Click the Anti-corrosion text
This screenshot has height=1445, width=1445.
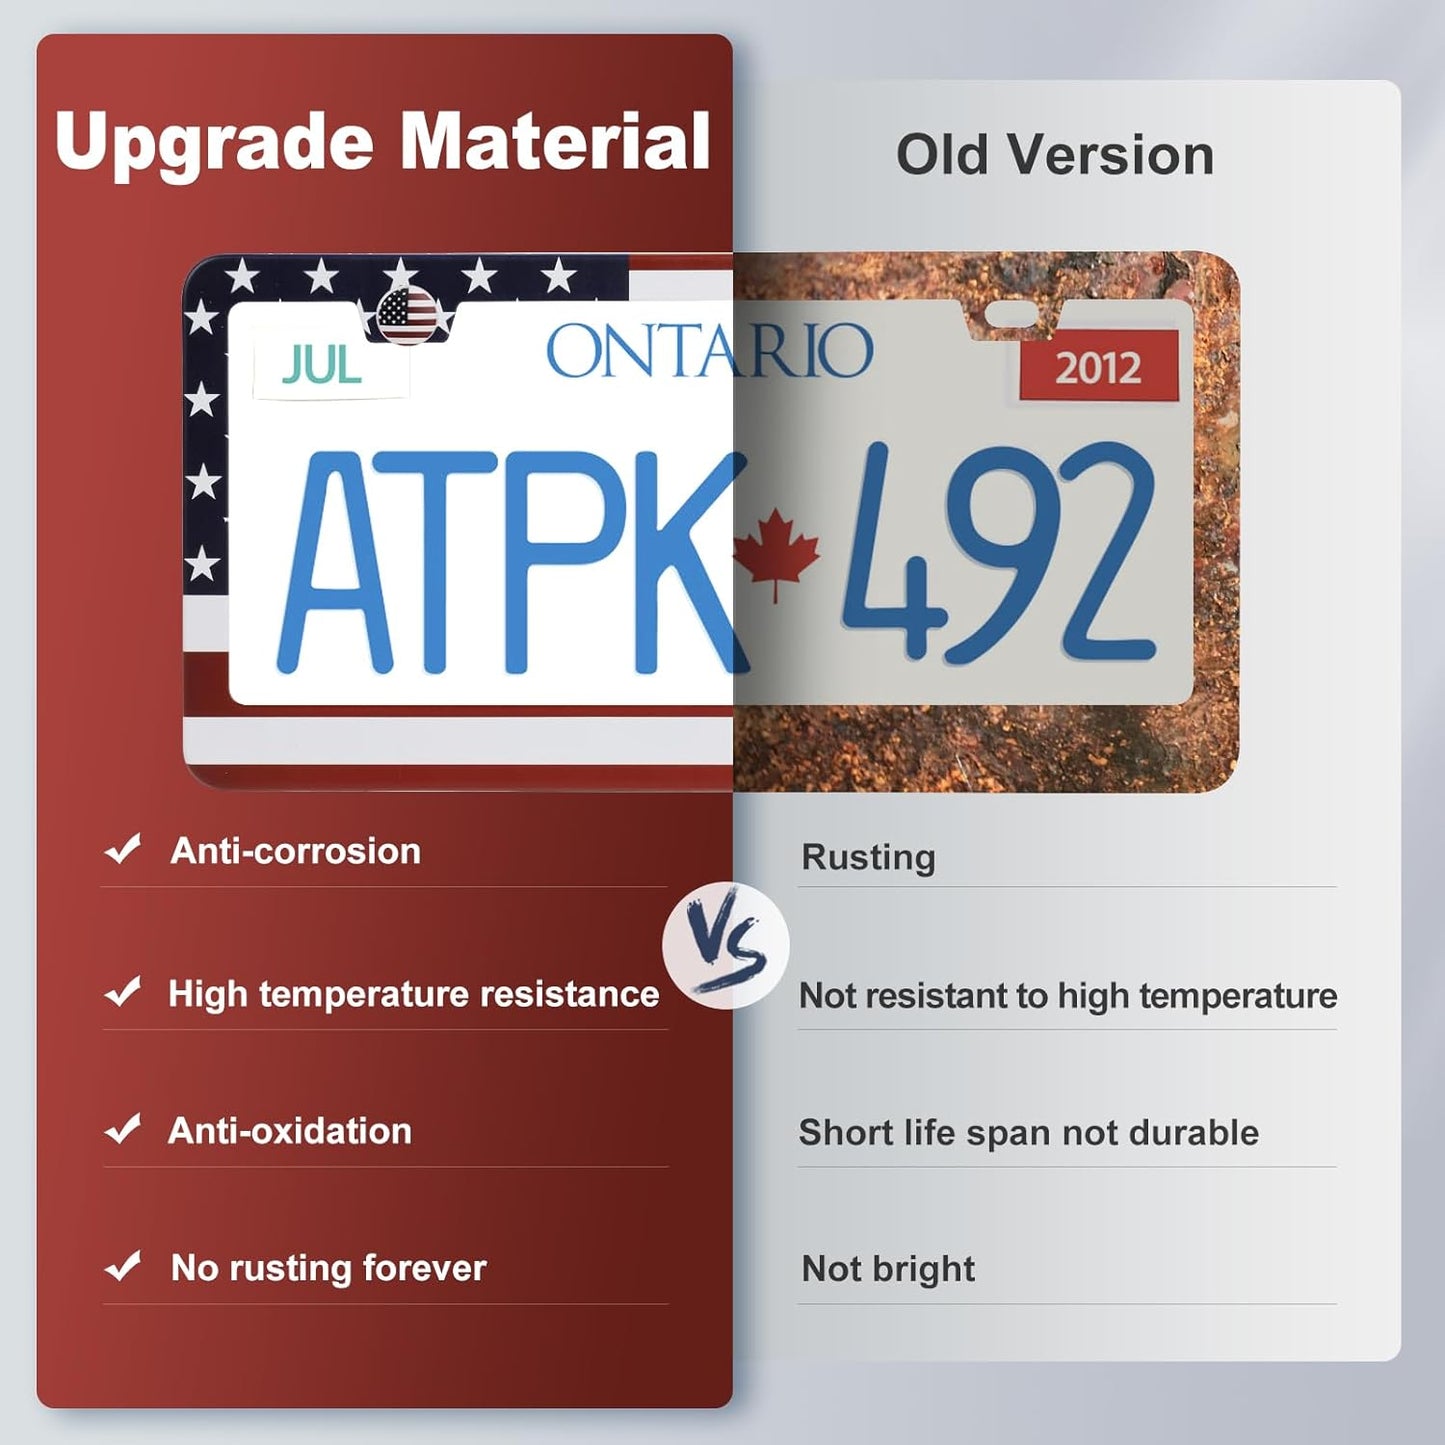coord(295,851)
